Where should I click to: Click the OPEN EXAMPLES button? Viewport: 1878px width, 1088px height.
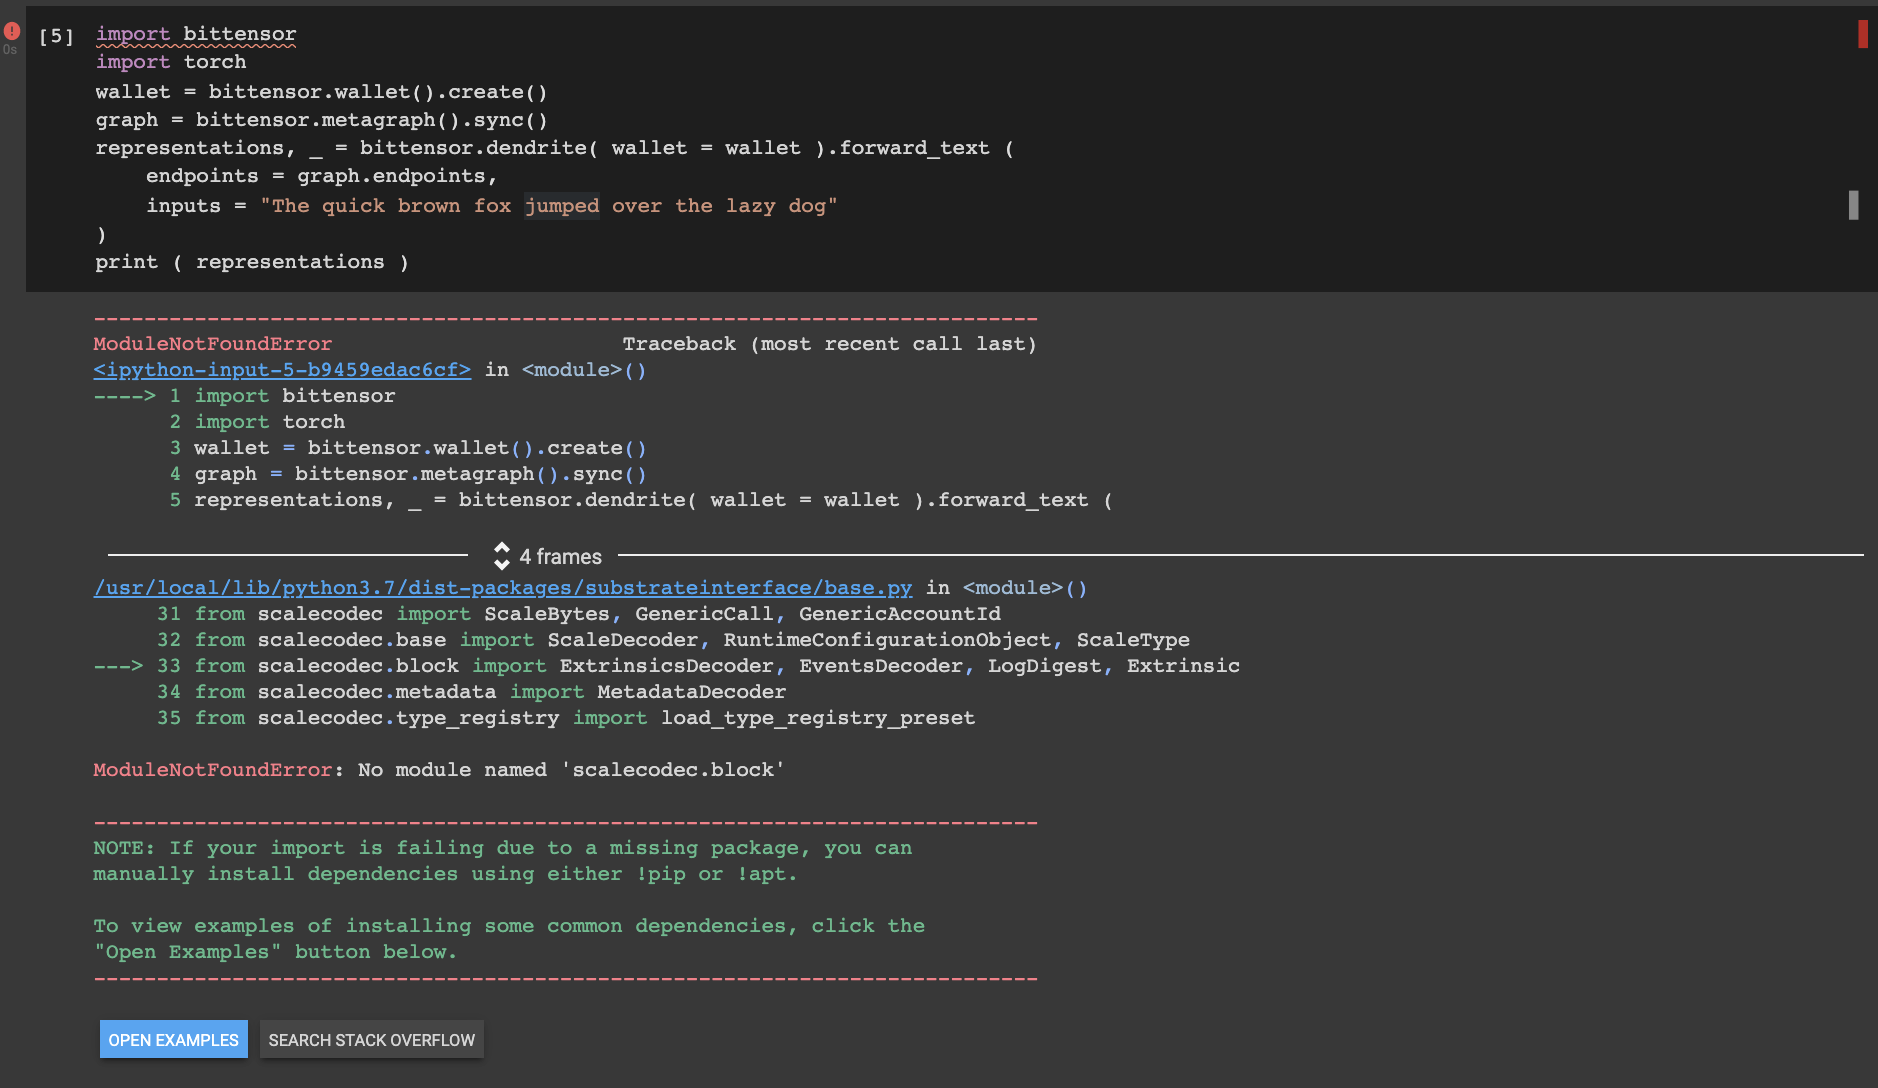173,1039
